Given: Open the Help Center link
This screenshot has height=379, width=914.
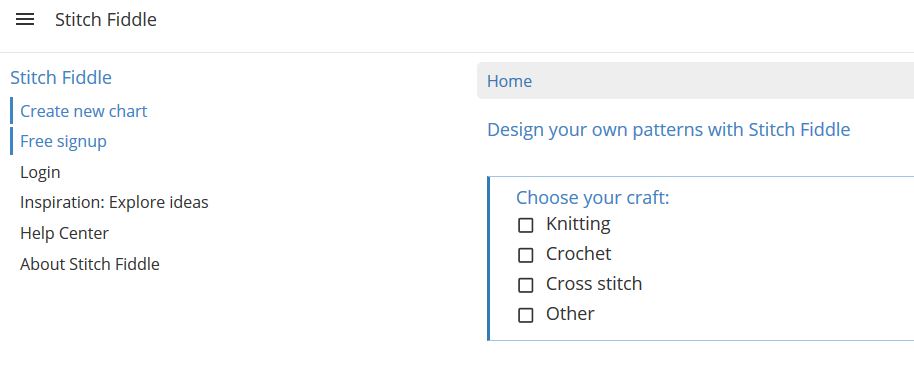Looking at the screenshot, I should (x=64, y=233).
